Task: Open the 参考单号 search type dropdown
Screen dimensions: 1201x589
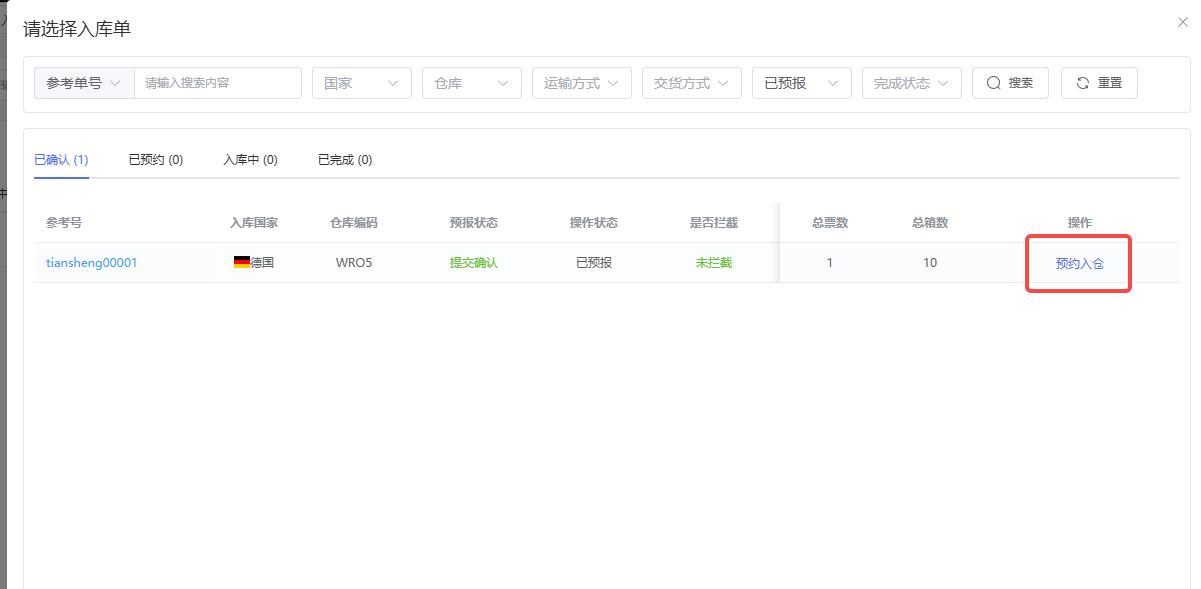Action: [85, 83]
